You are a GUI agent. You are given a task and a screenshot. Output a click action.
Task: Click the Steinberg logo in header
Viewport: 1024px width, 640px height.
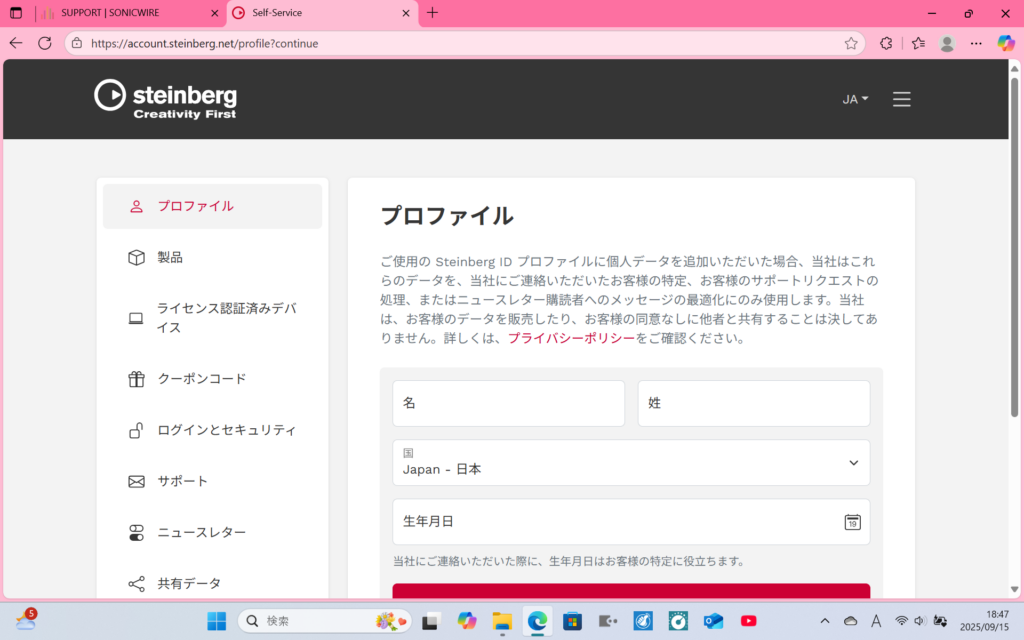[166, 99]
